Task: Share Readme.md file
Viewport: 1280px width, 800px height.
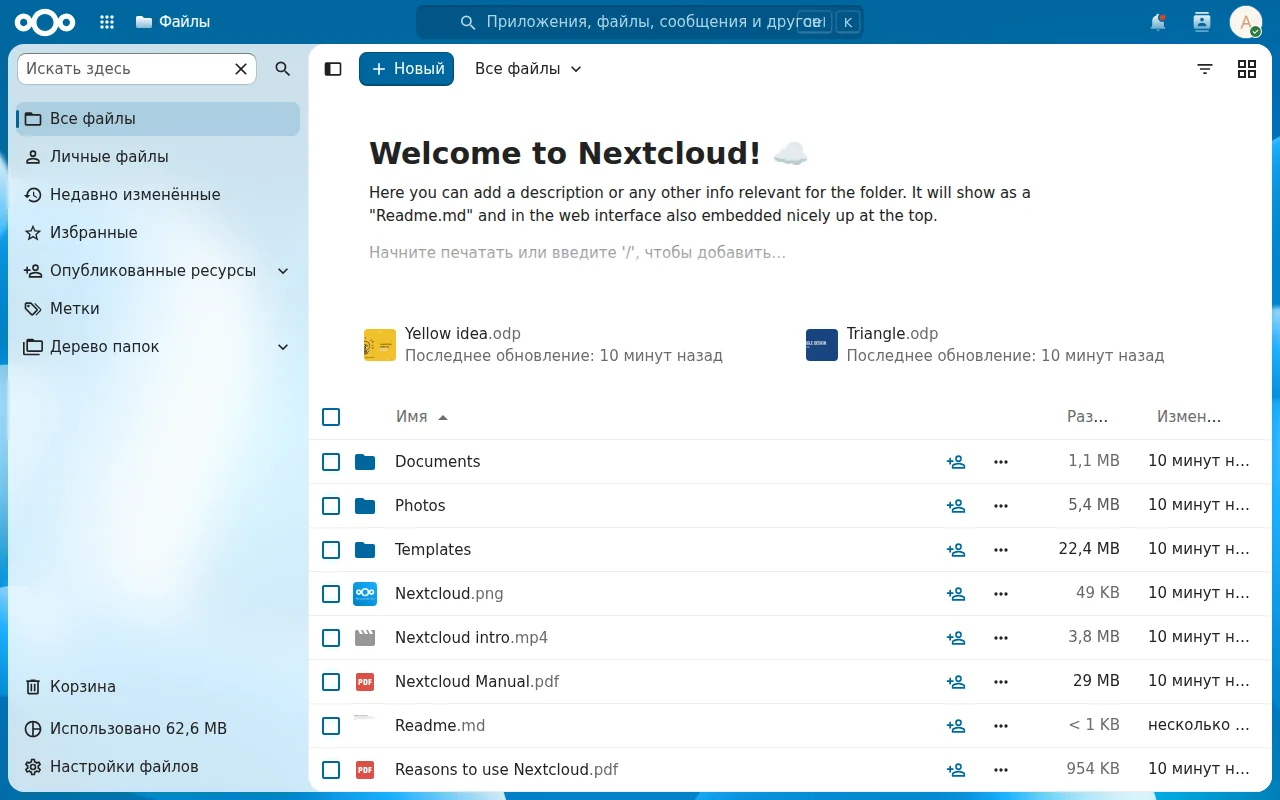Action: [x=956, y=726]
